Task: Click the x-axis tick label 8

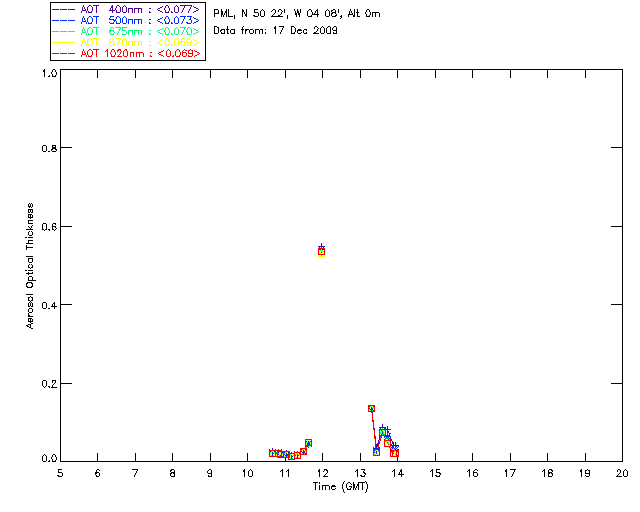Action: click(173, 473)
